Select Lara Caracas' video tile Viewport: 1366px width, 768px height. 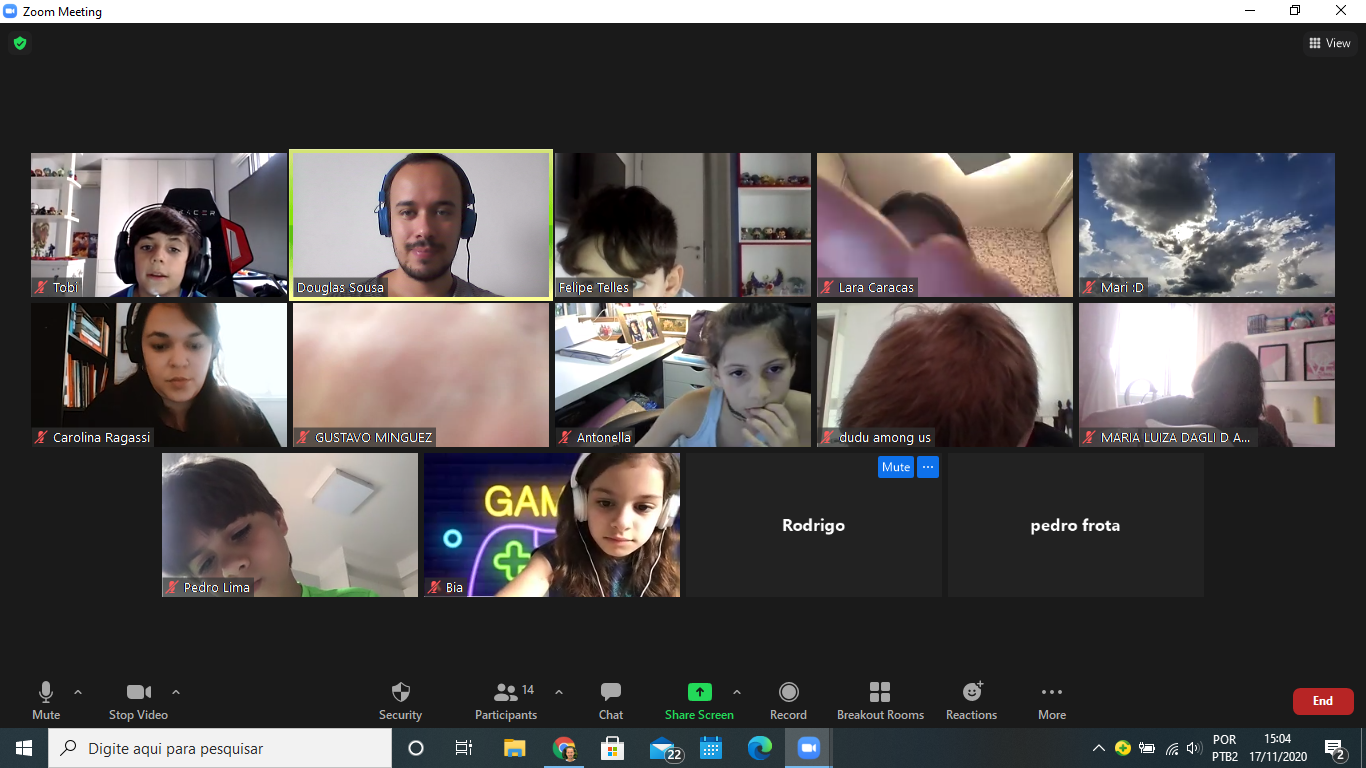tap(945, 225)
